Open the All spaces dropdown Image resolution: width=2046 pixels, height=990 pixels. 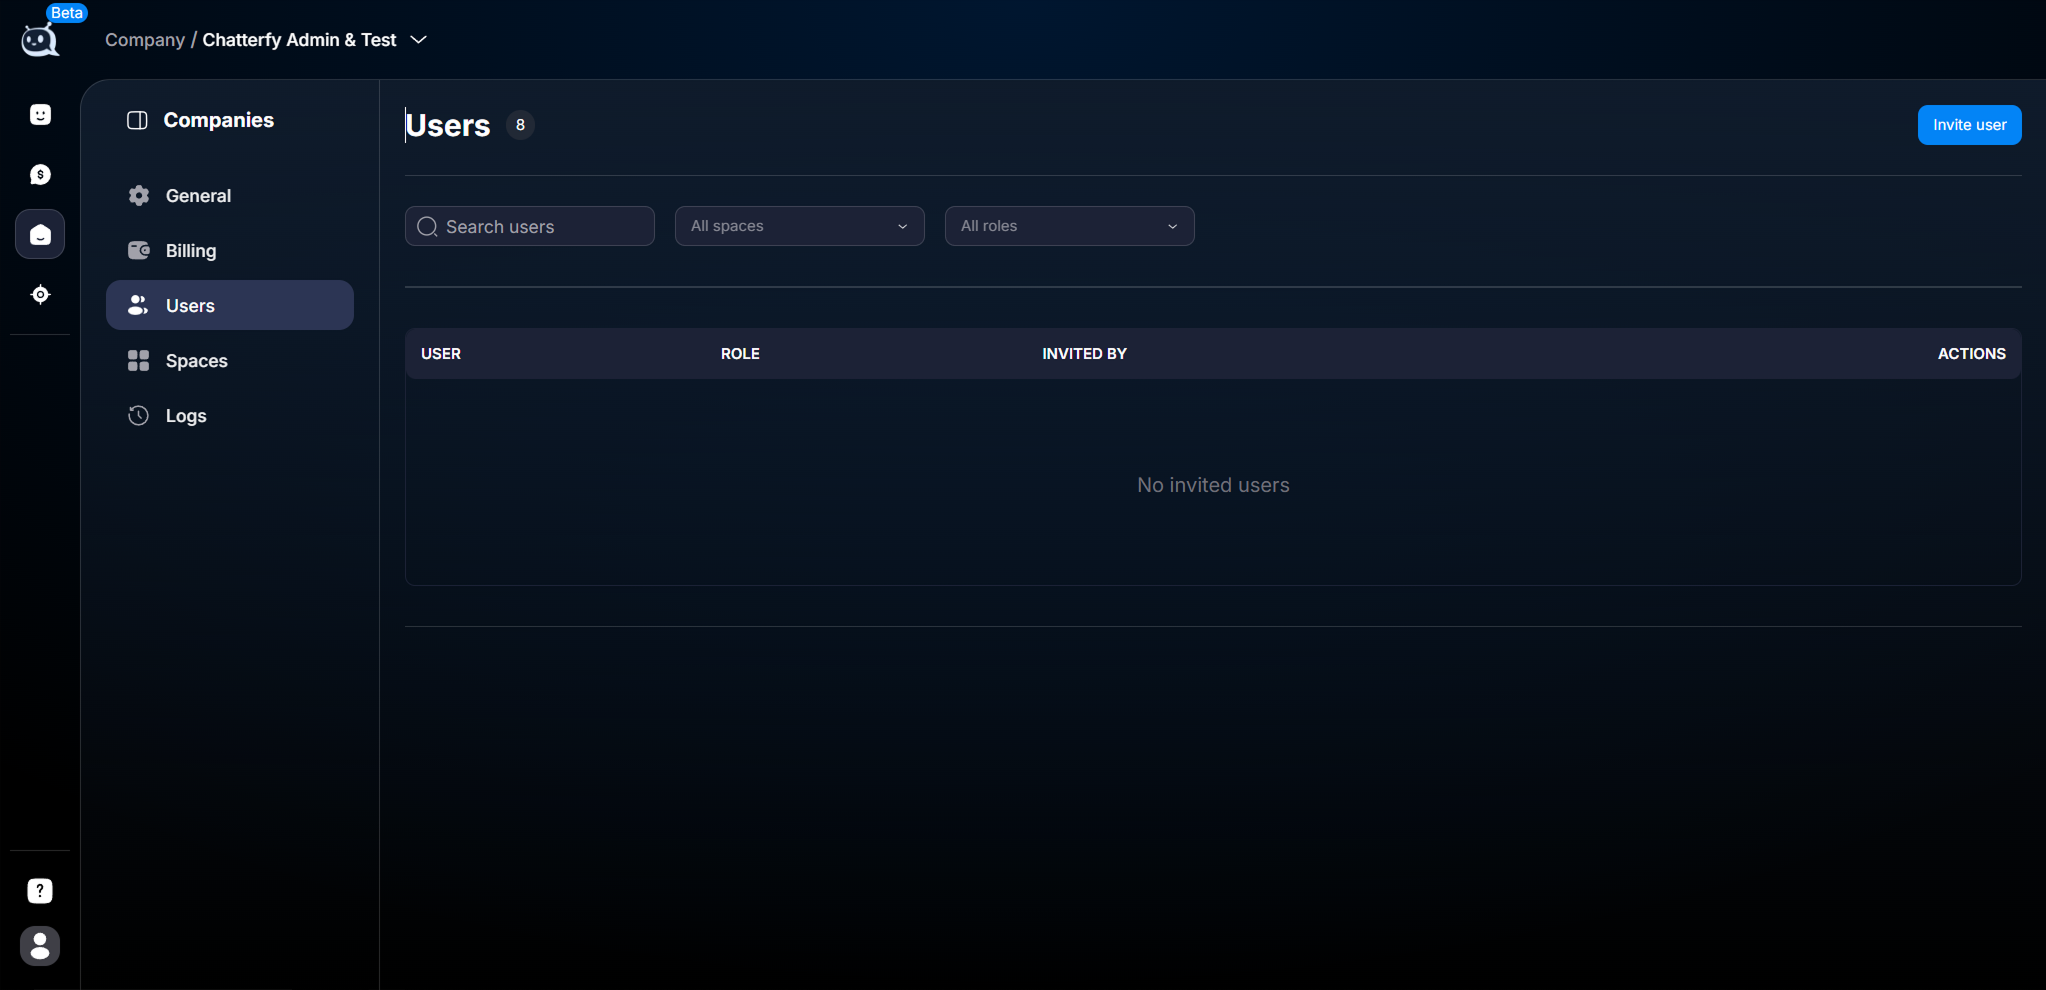click(800, 226)
